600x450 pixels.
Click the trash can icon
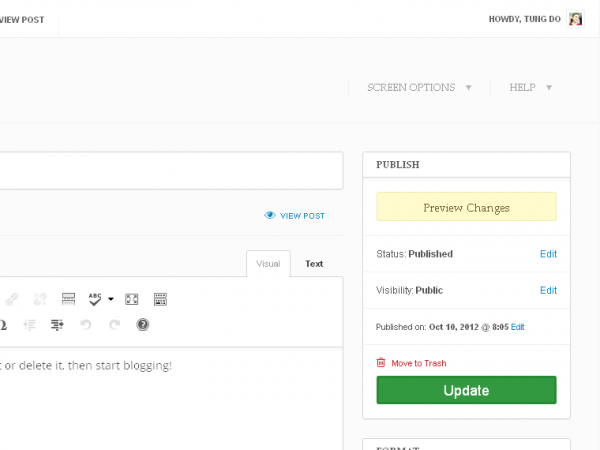(381, 362)
